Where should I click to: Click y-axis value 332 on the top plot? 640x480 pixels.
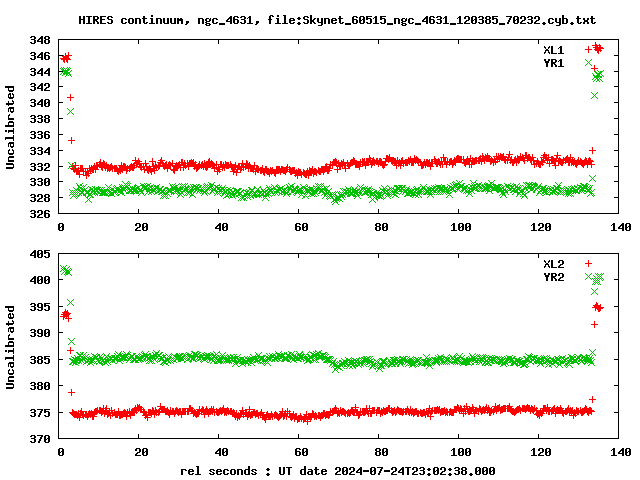tap(40, 167)
